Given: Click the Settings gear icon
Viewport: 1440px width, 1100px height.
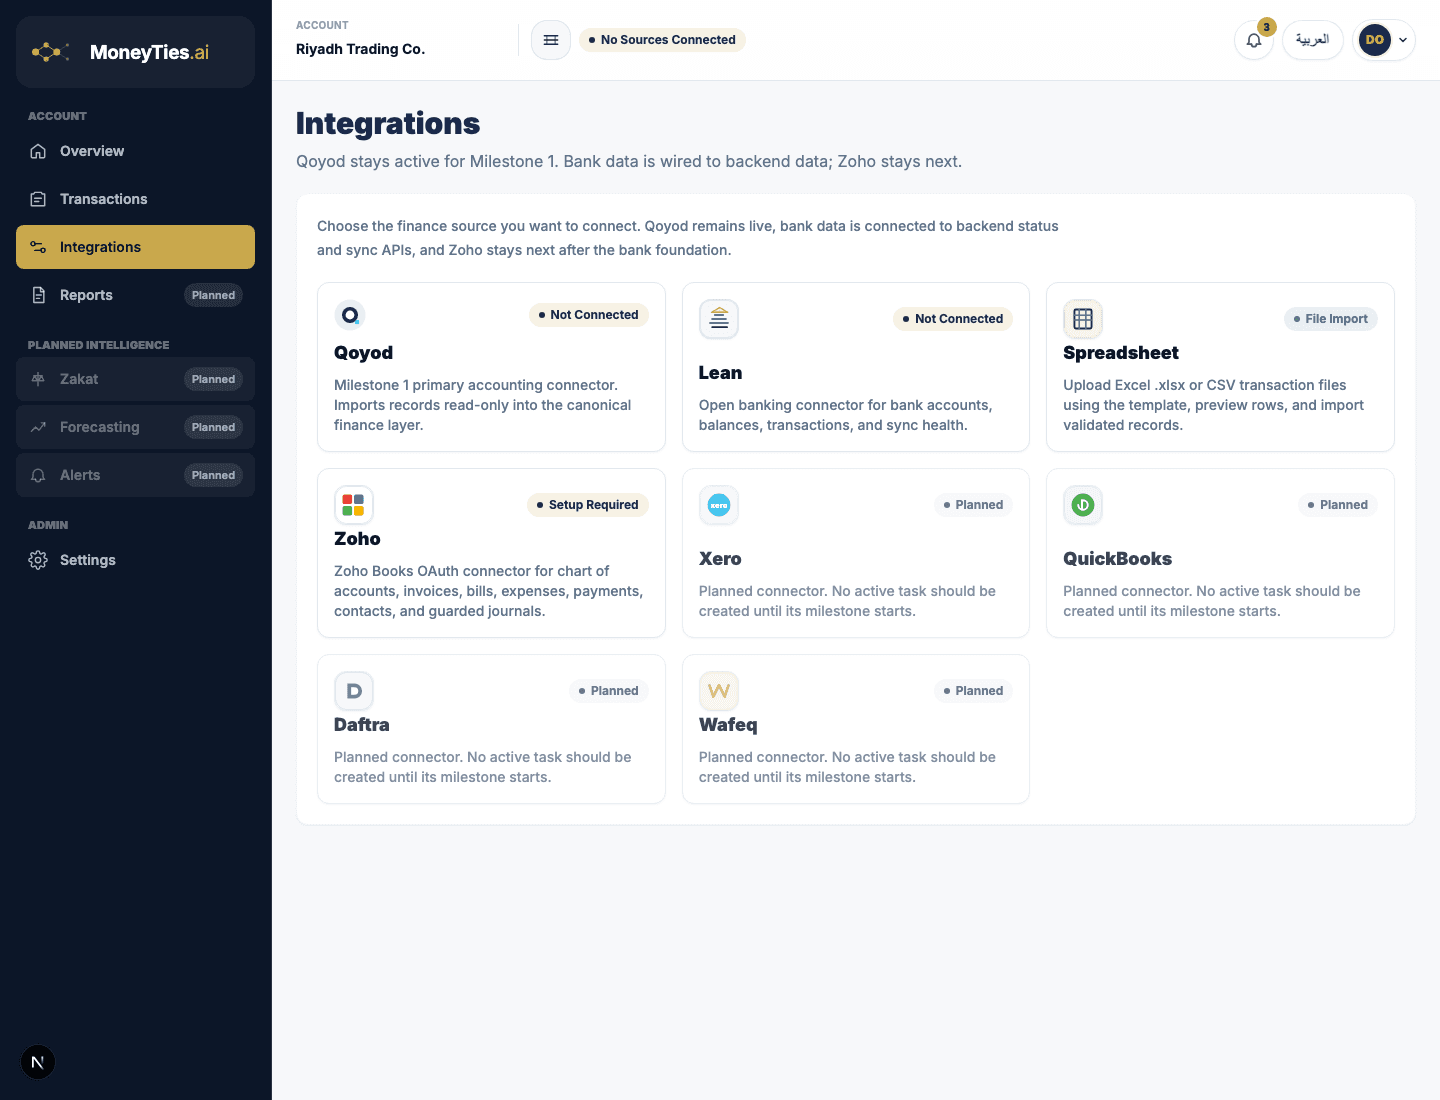Looking at the screenshot, I should click(x=38, y=560).
